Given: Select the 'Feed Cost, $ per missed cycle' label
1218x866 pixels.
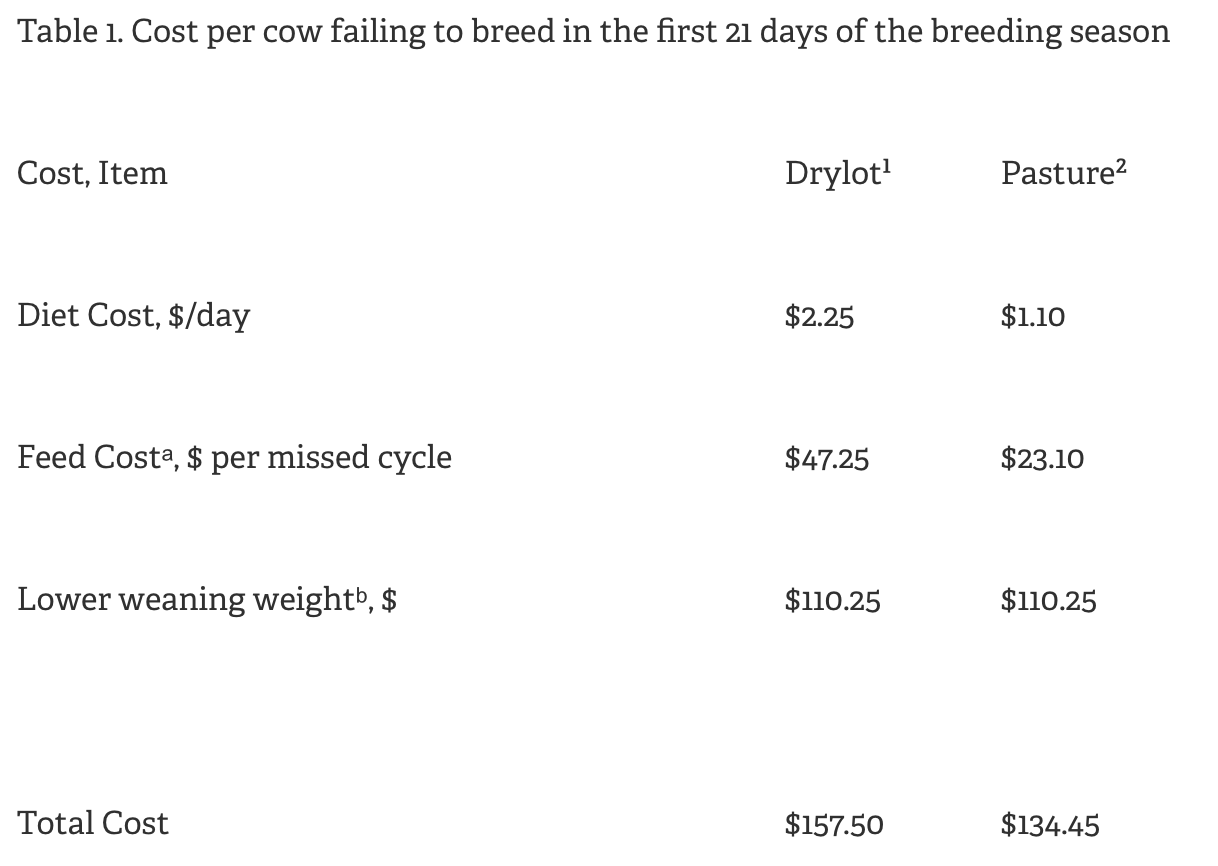Looking at the screenshot, I should click(234, 458).
